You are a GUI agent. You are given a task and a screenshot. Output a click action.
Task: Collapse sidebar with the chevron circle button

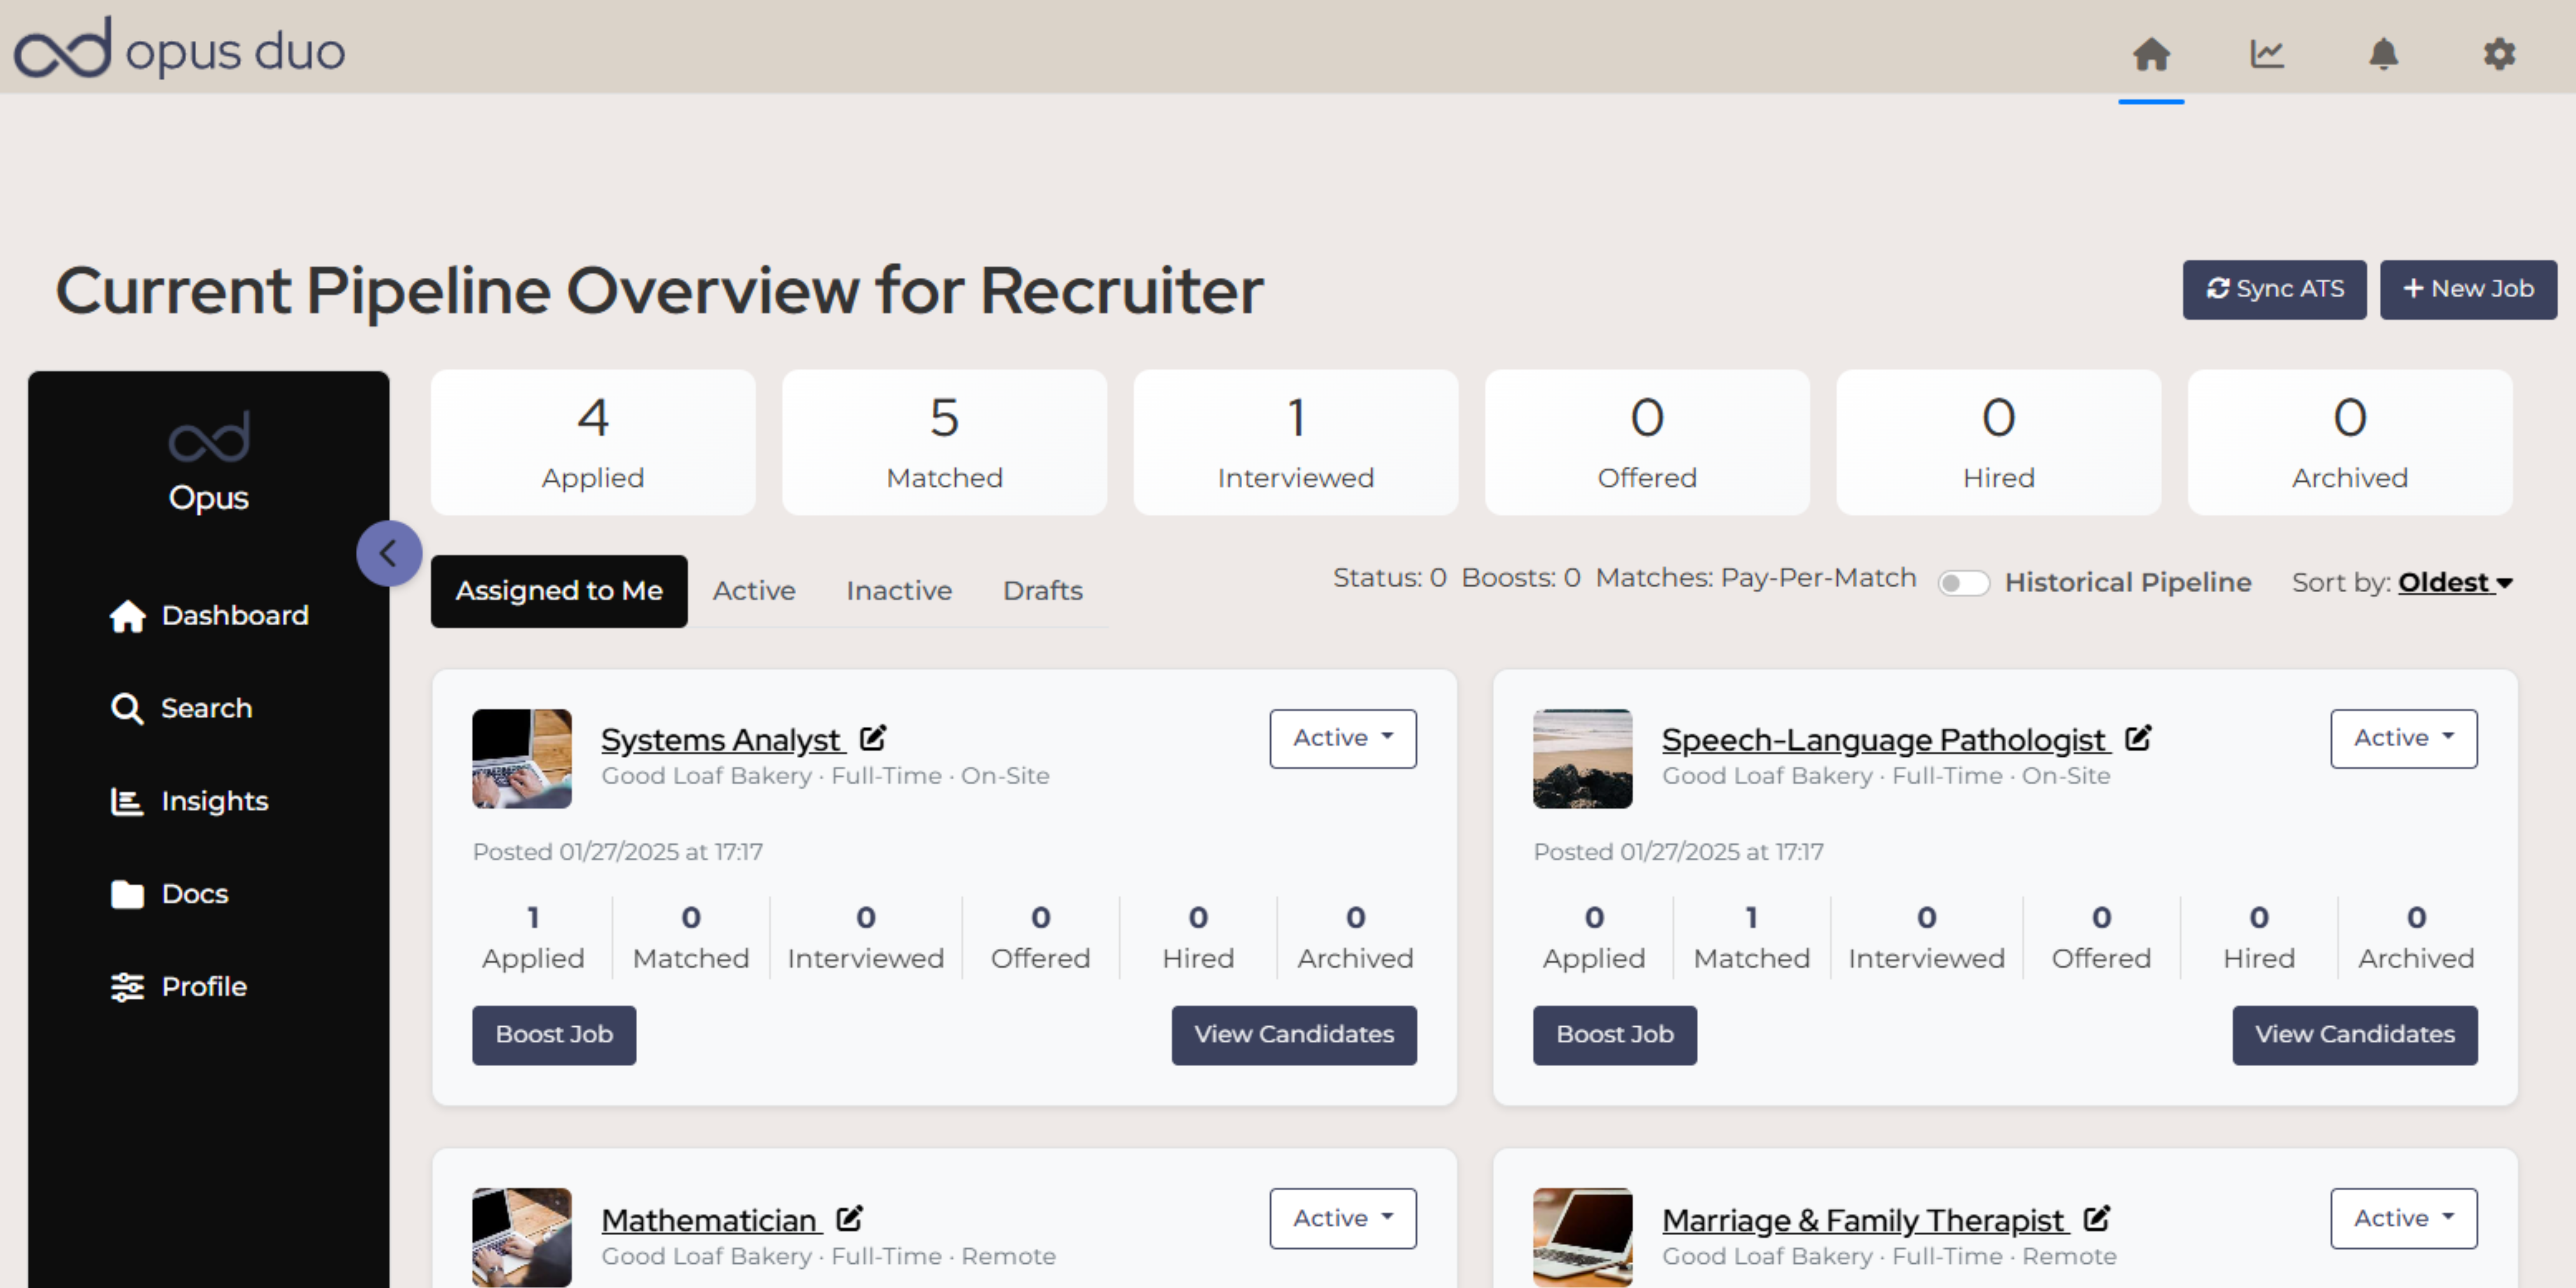[389, 553]
